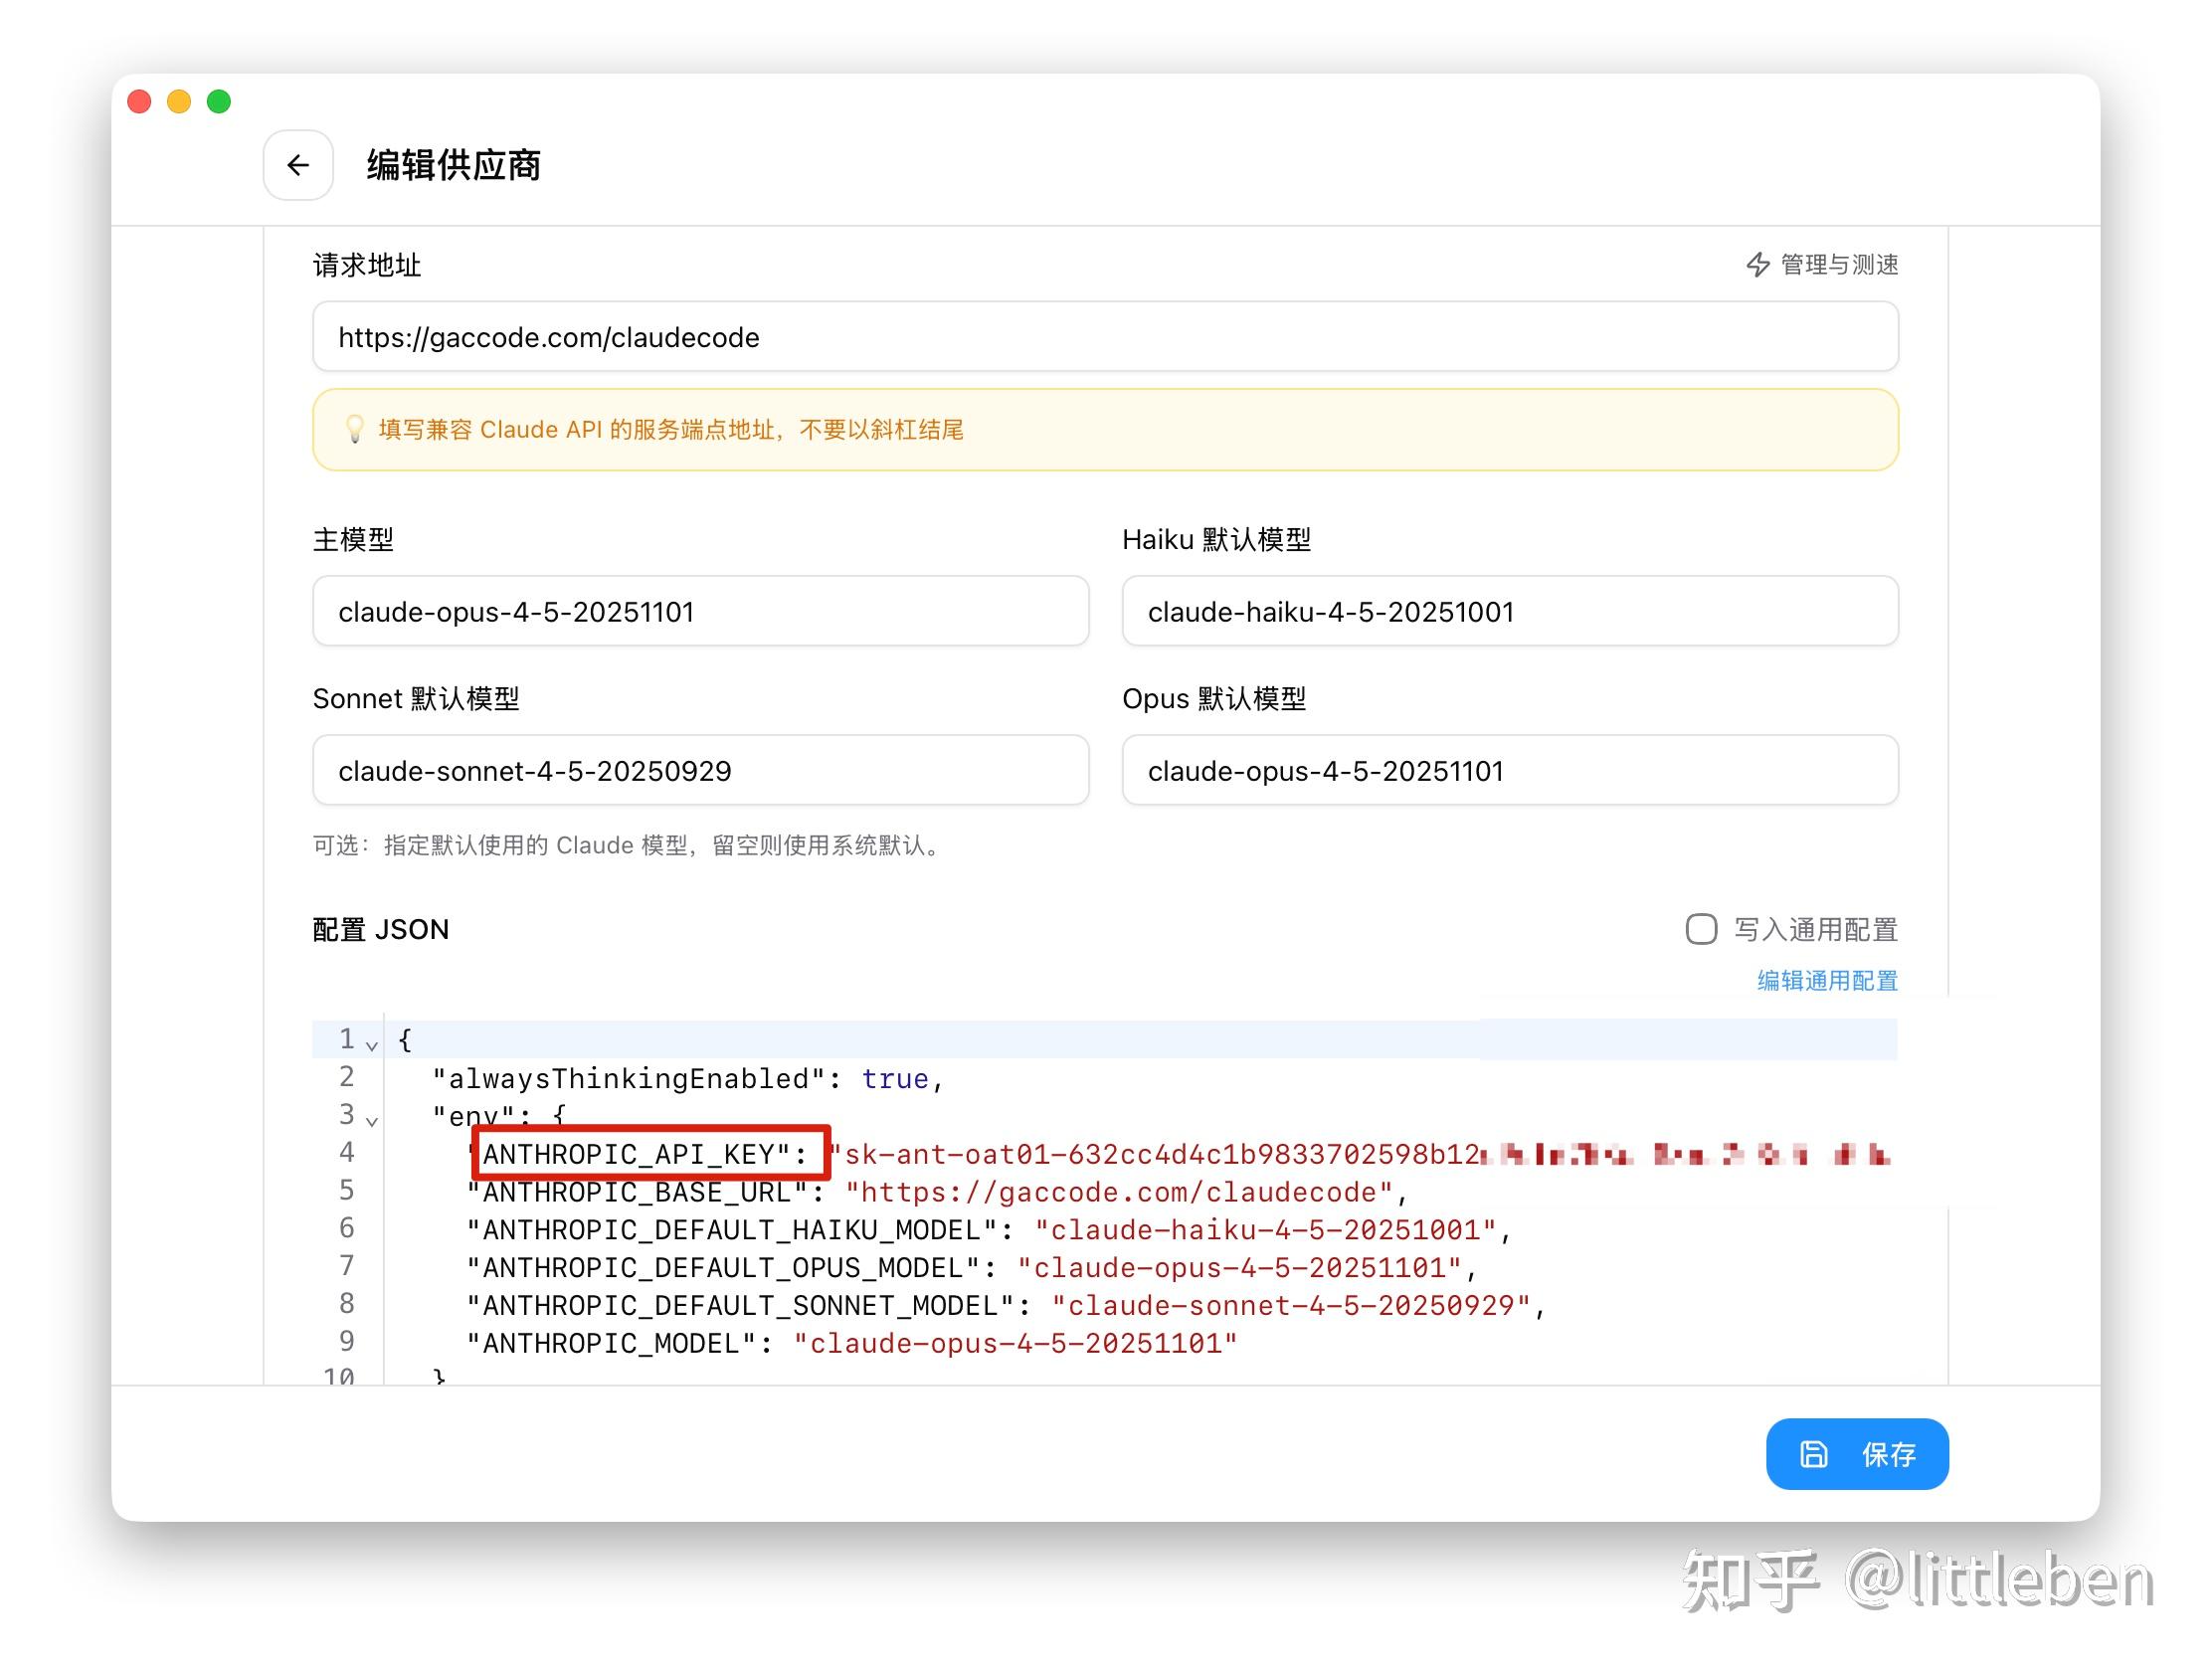Click the lightbulb hint icon
This screenshot has width=2212, height=1671.
point(354,430)
